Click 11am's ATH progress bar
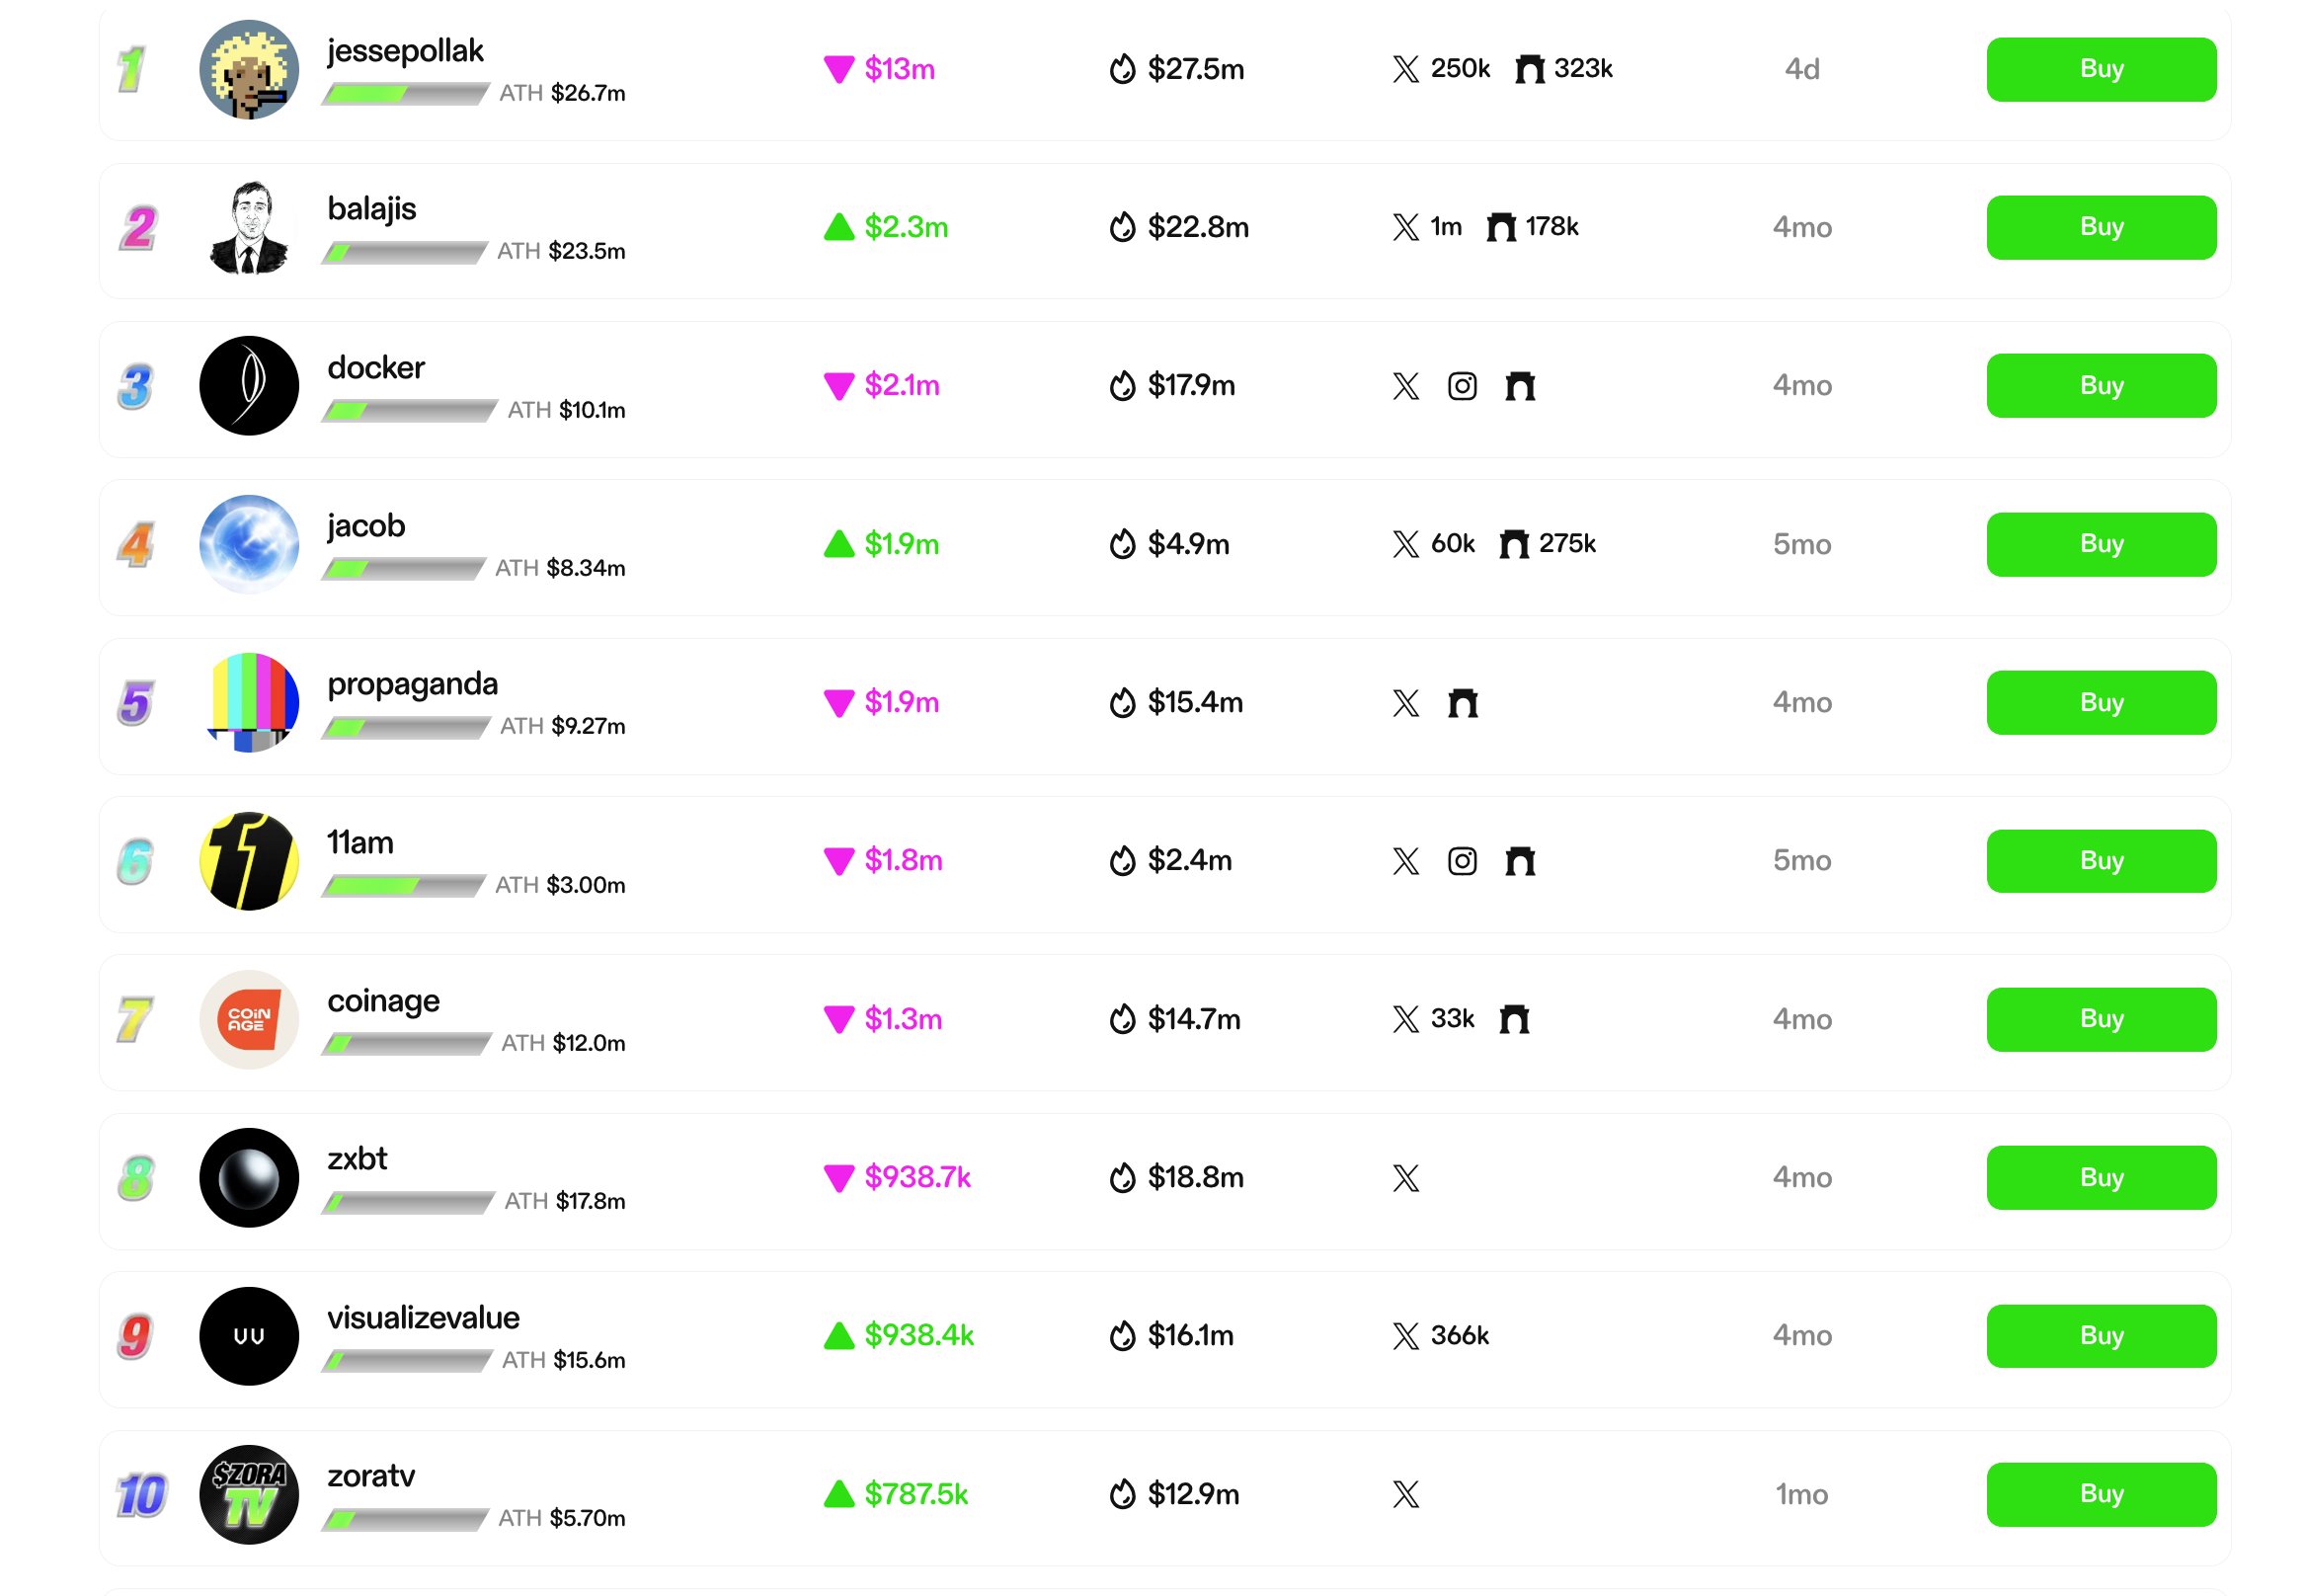The image size is (2307, 1596). (x=403, y=886)
